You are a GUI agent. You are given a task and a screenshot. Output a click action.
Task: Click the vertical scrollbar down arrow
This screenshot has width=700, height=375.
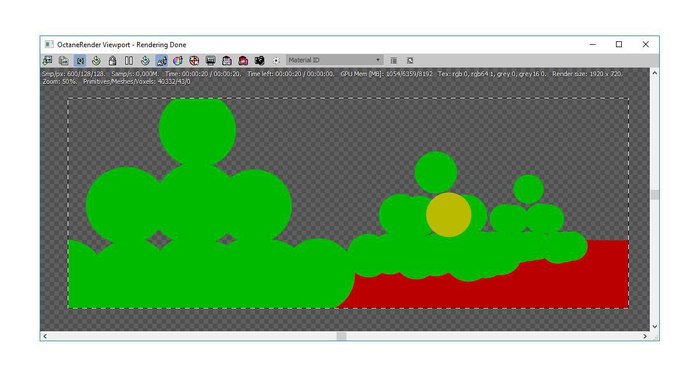click(x=654, y=326)
